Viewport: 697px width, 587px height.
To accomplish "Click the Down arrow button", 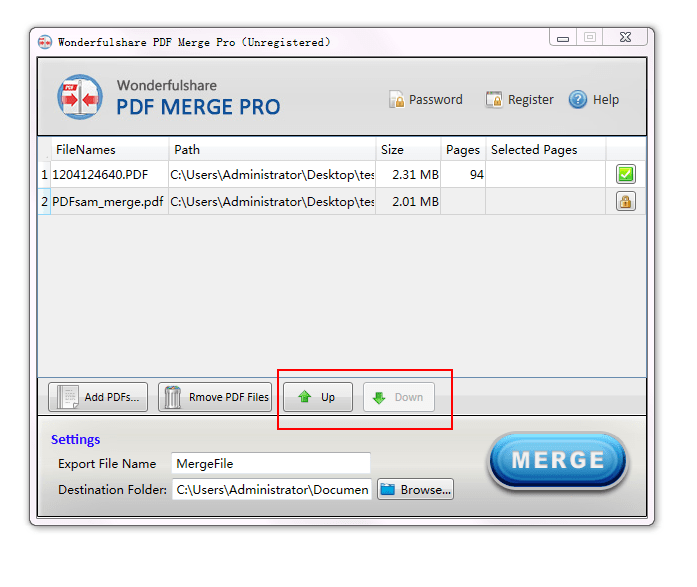I will 399,397.
